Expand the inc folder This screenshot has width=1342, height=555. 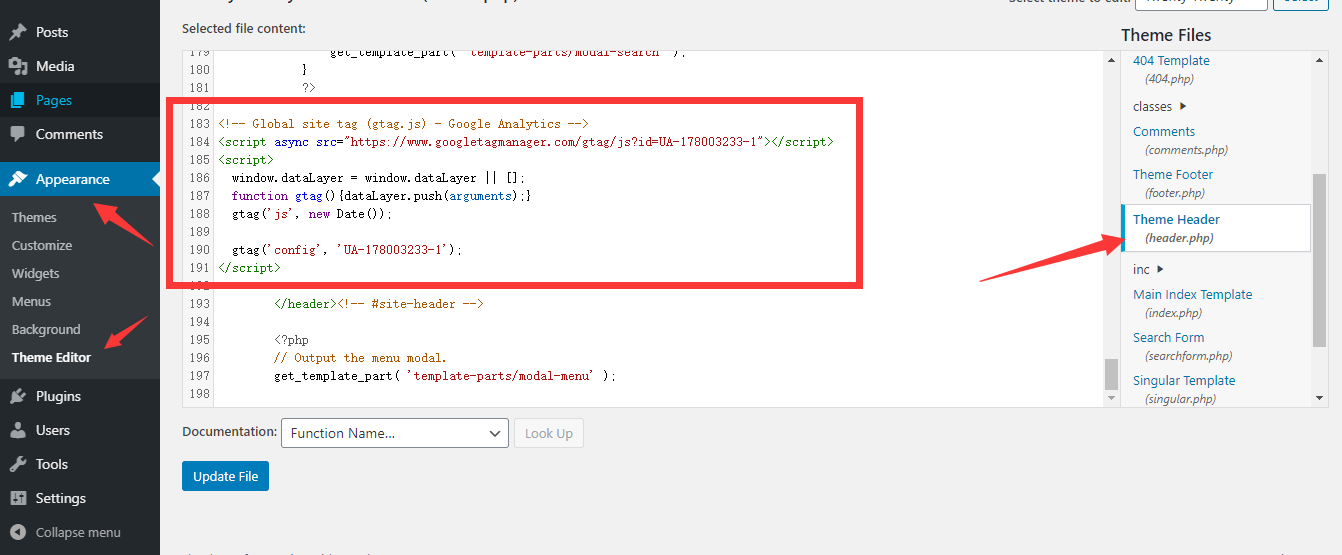pyautogui.click(x=1148, y=269)
